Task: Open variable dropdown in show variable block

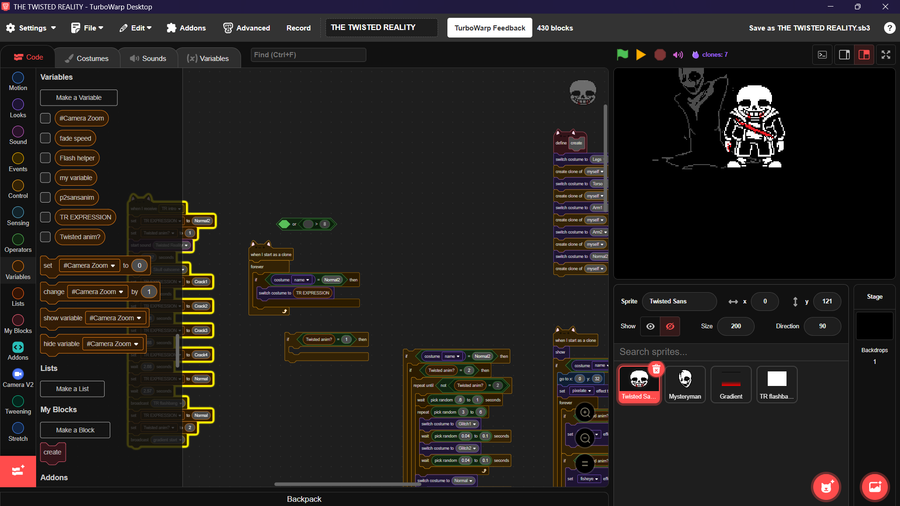Action: click(x=115, y=318)
